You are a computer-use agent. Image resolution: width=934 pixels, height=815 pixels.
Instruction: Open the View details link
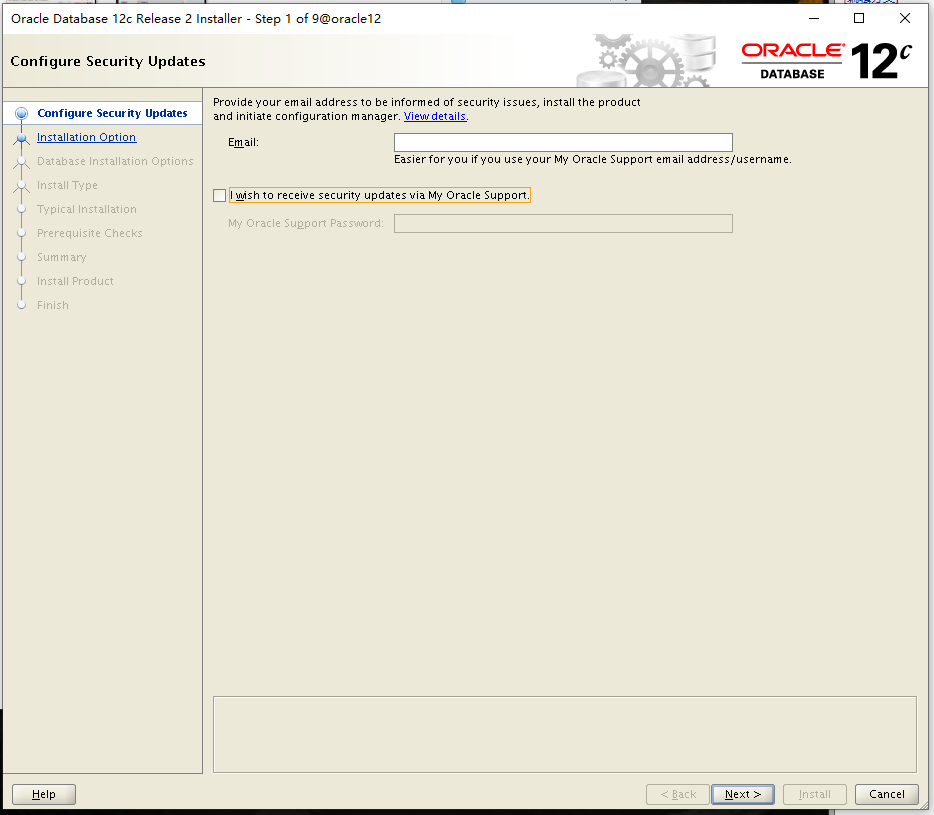[435, 116]
